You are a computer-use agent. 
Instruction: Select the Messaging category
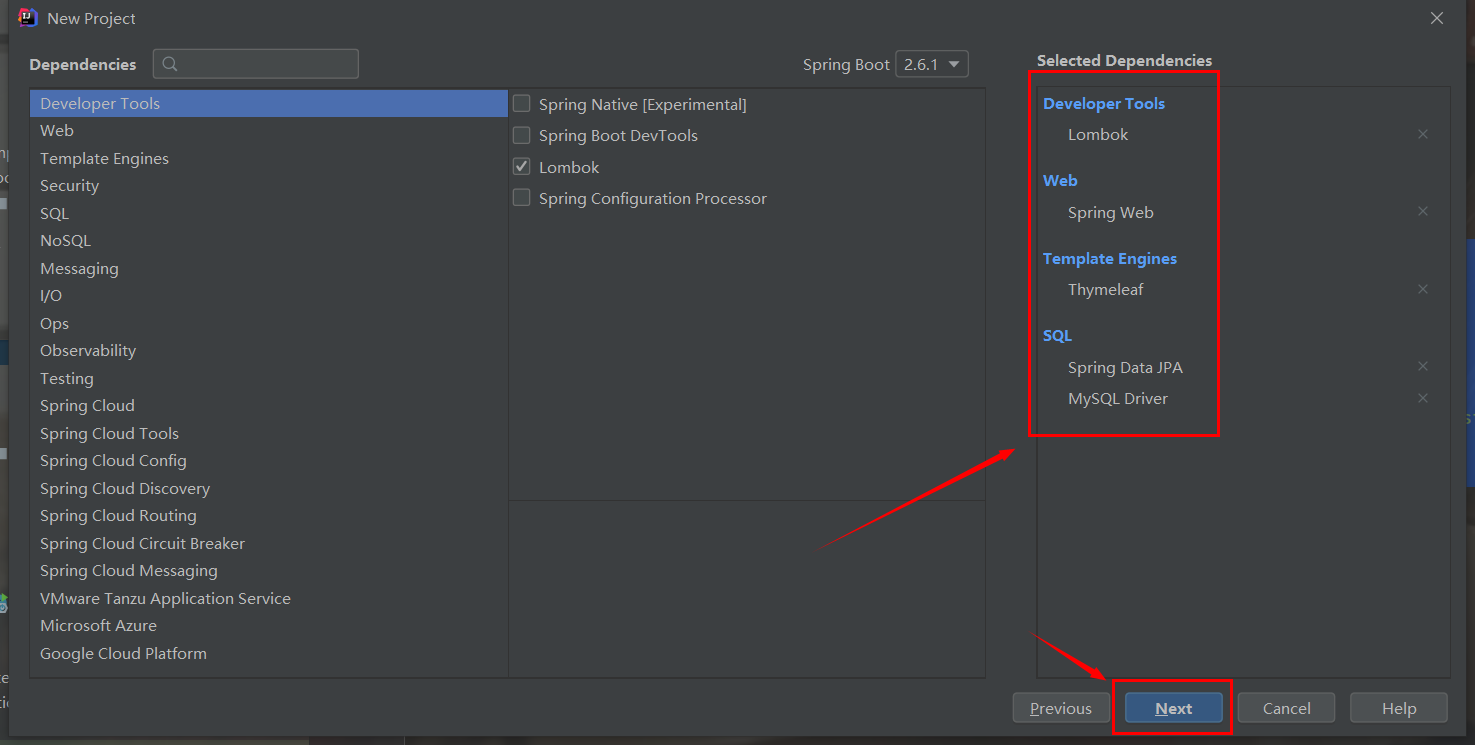(x=269, y=268)
